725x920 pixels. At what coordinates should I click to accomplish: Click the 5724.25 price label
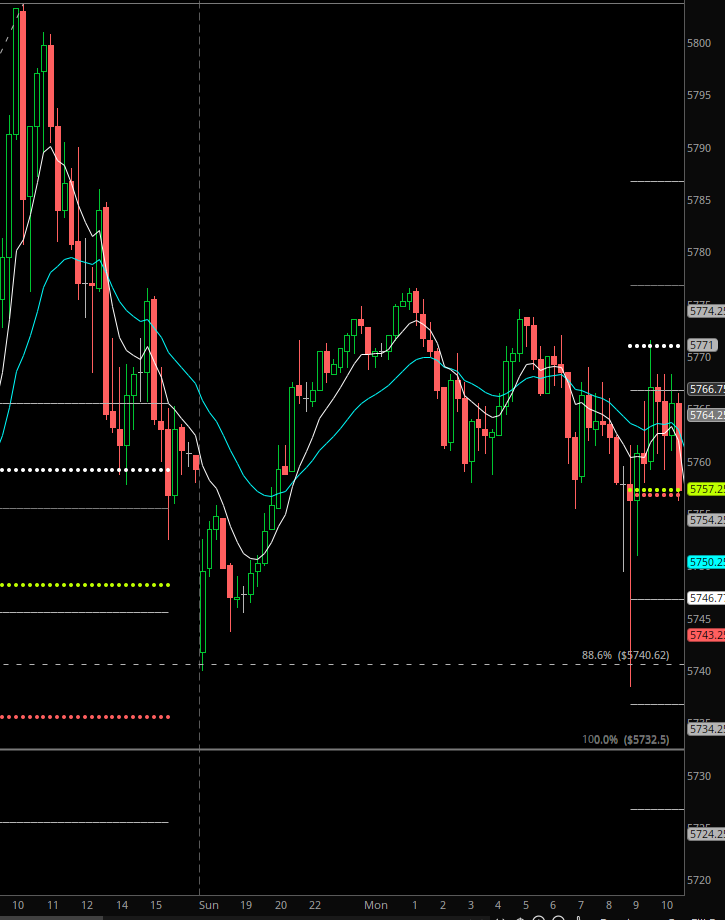(706, 834)
